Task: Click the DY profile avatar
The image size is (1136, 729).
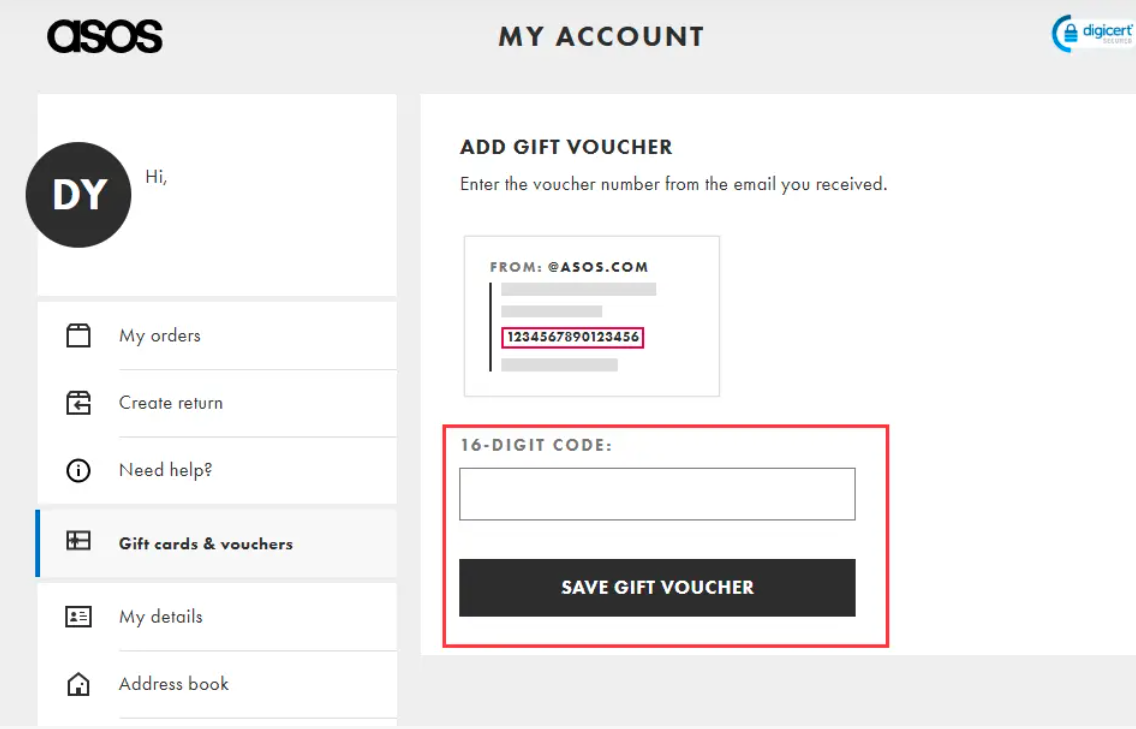Action: tap(78, 195)
